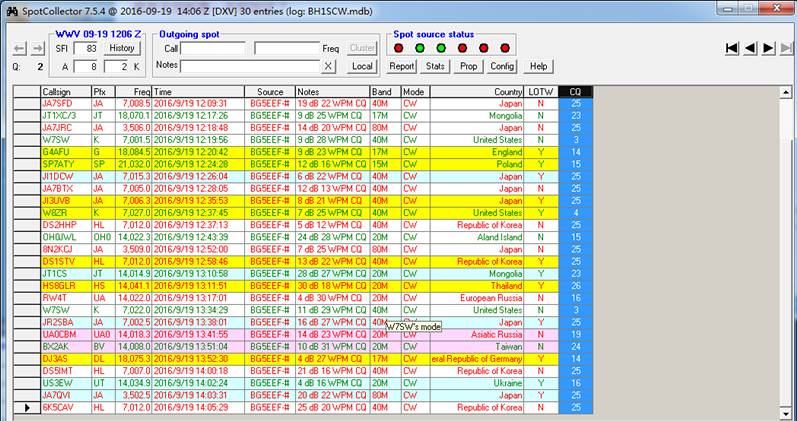Screen dimensions: 797x421
Task: Jump to first entry using navigation icon
Action: point(732,48)
